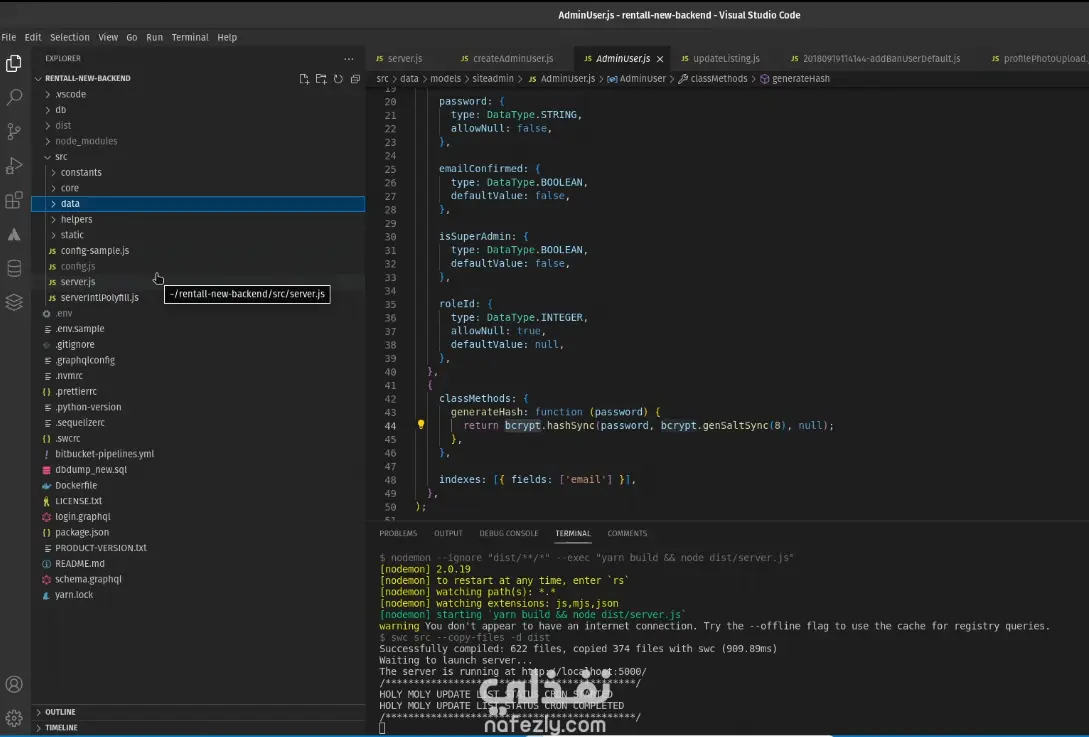Image resolution: width=1089 pixels, height=737 pixels.
Task: Close the AdminUser.js editor tab
Action: point(660,59)
